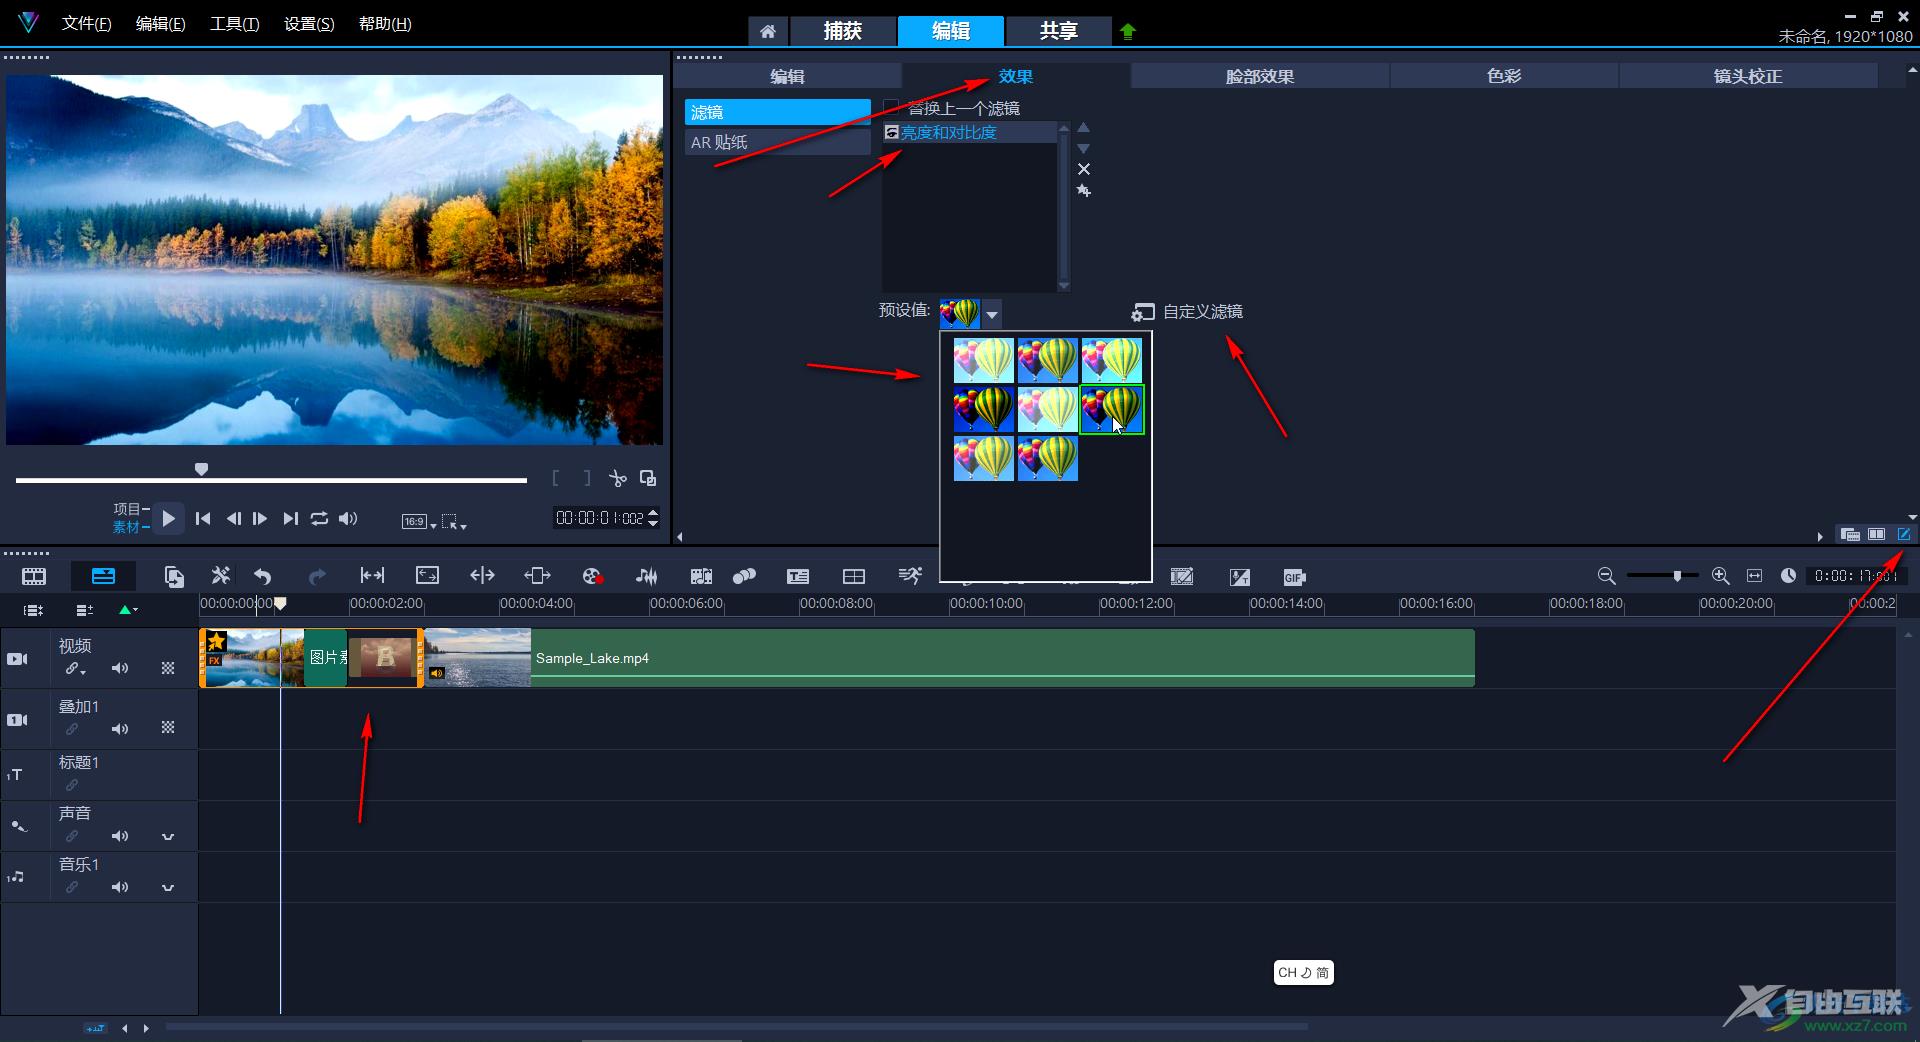The width and height of the screenshot is (1920, 1042).
Task: Open the green track height dropdown
Action: click(128, 609)
